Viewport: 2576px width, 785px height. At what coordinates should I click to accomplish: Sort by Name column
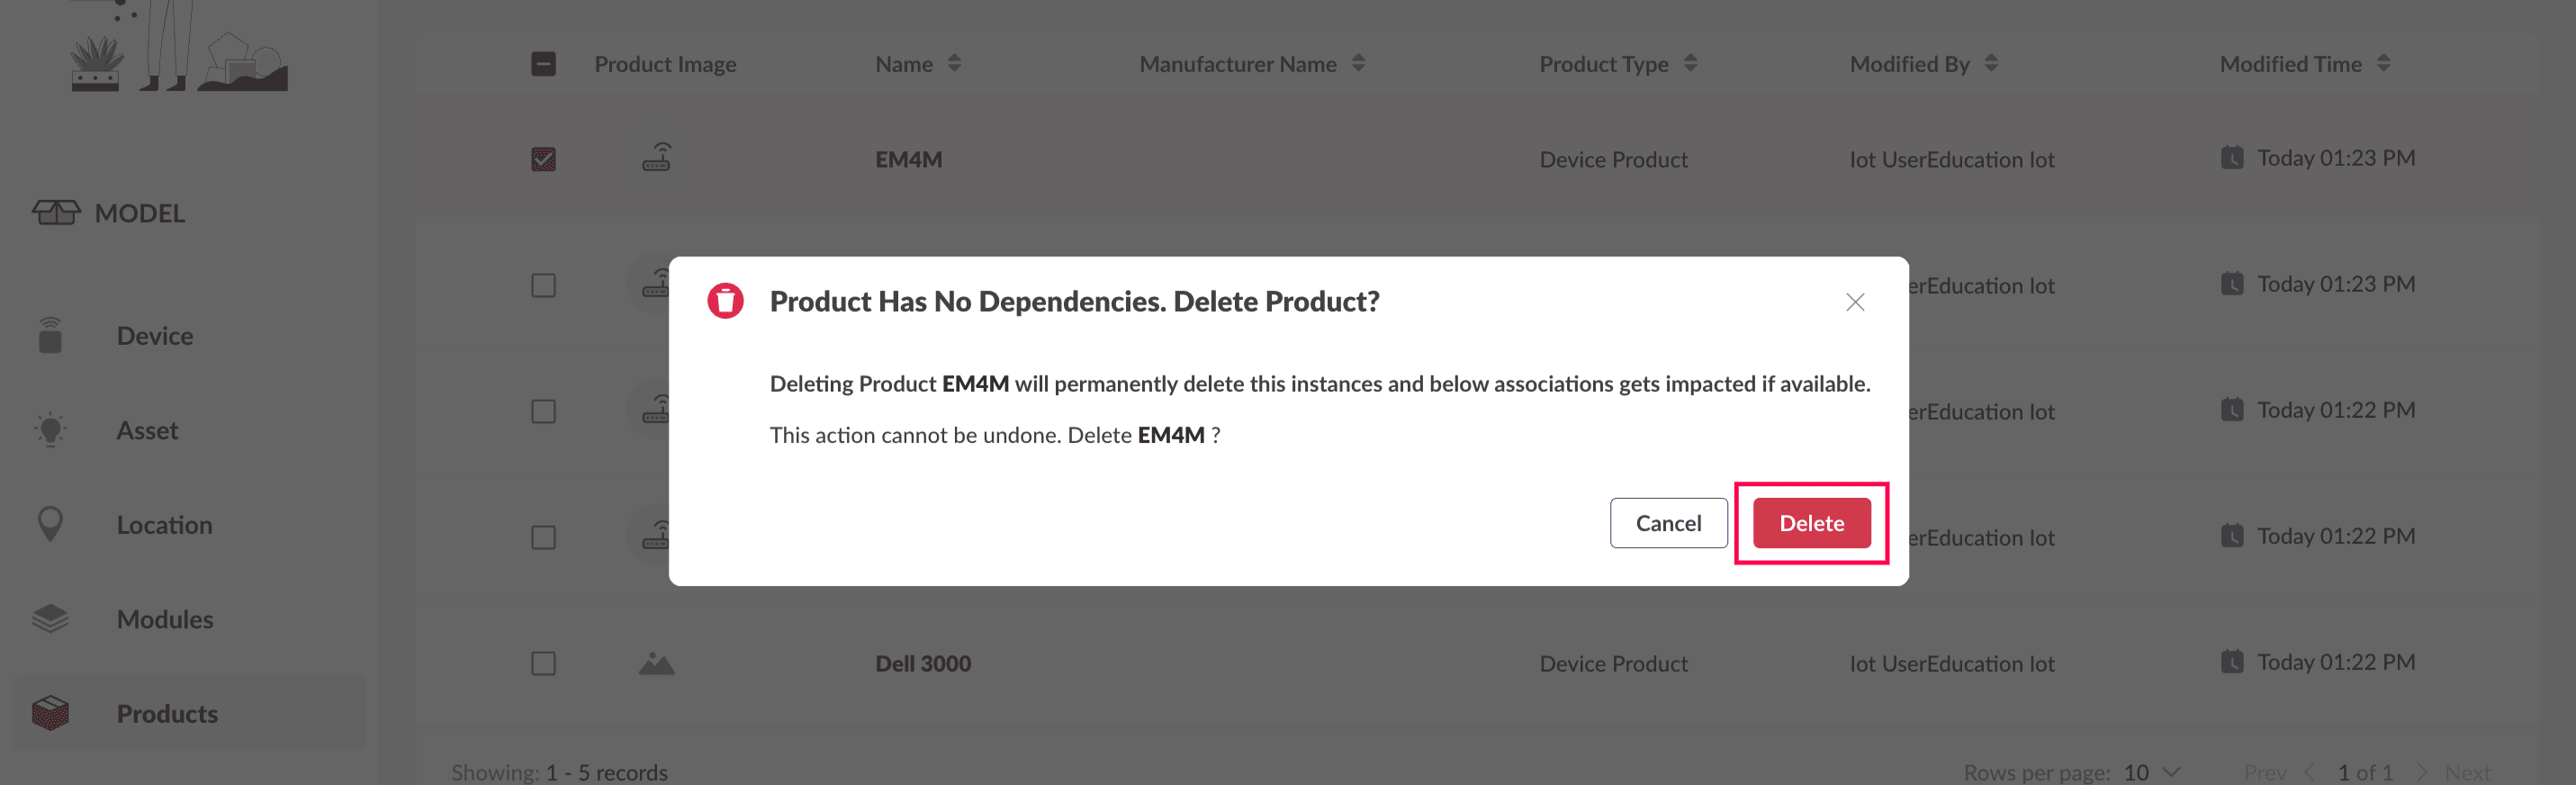(x=954, y=64)
